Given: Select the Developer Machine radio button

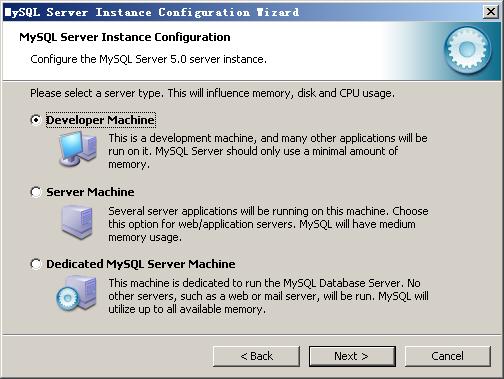Looking at the screenshot, I should 36,120.
